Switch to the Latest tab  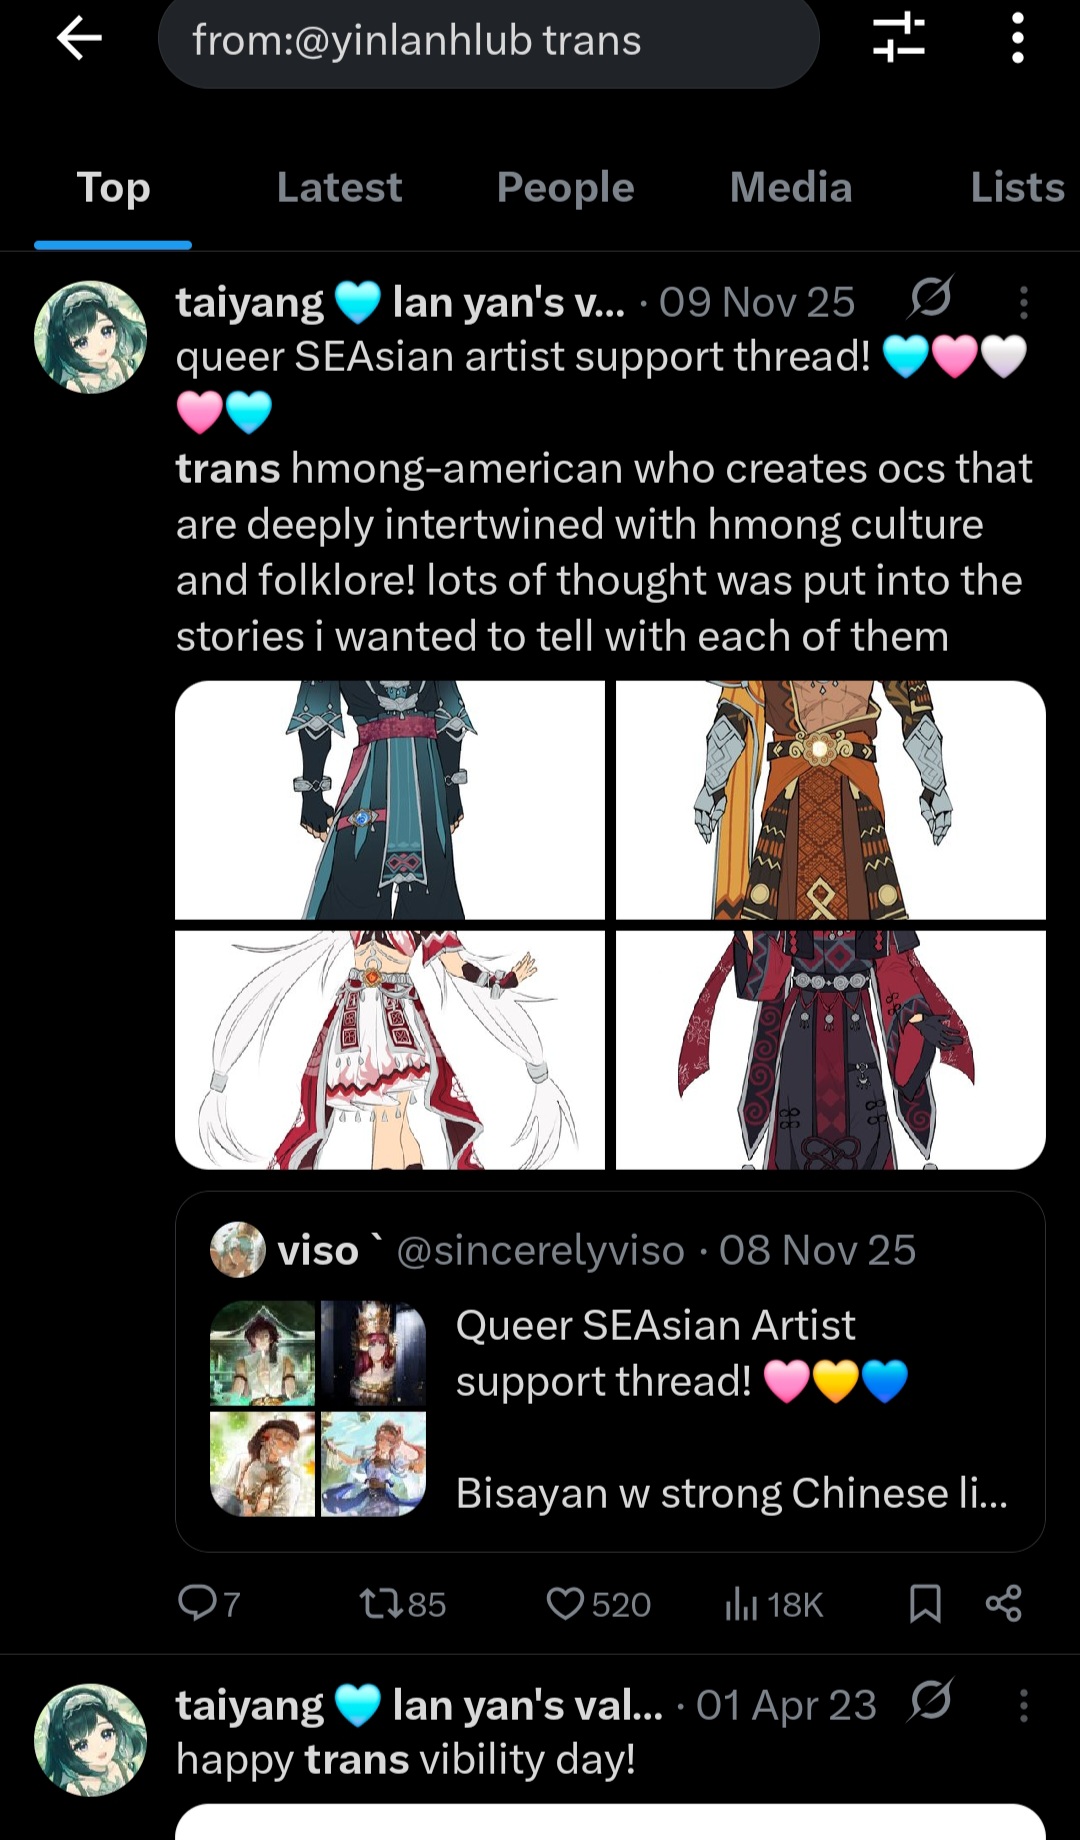point(339,188)
